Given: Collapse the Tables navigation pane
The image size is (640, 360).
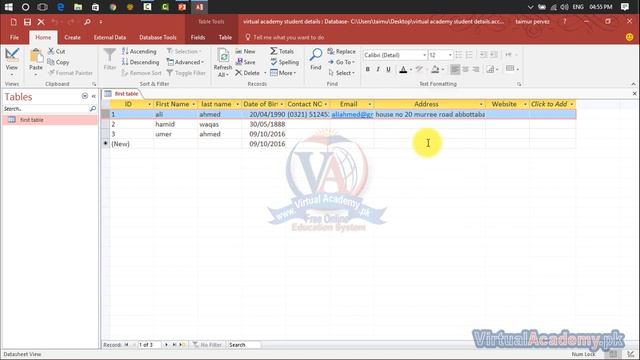Looking at the screenshot, I should click(93, 96).
